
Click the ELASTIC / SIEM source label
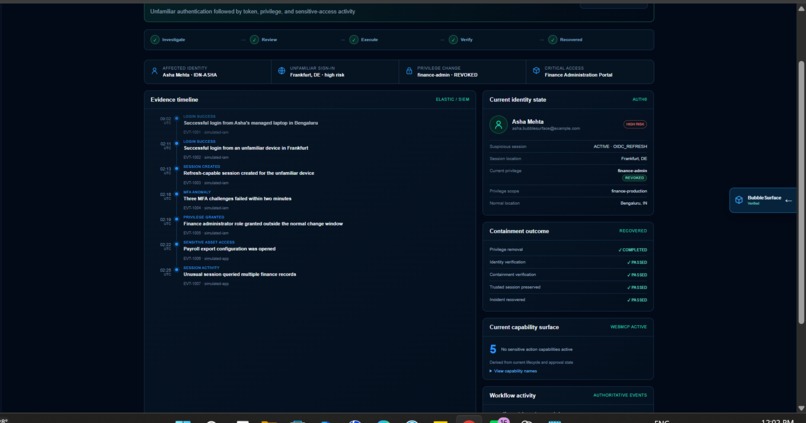point(452,100)
